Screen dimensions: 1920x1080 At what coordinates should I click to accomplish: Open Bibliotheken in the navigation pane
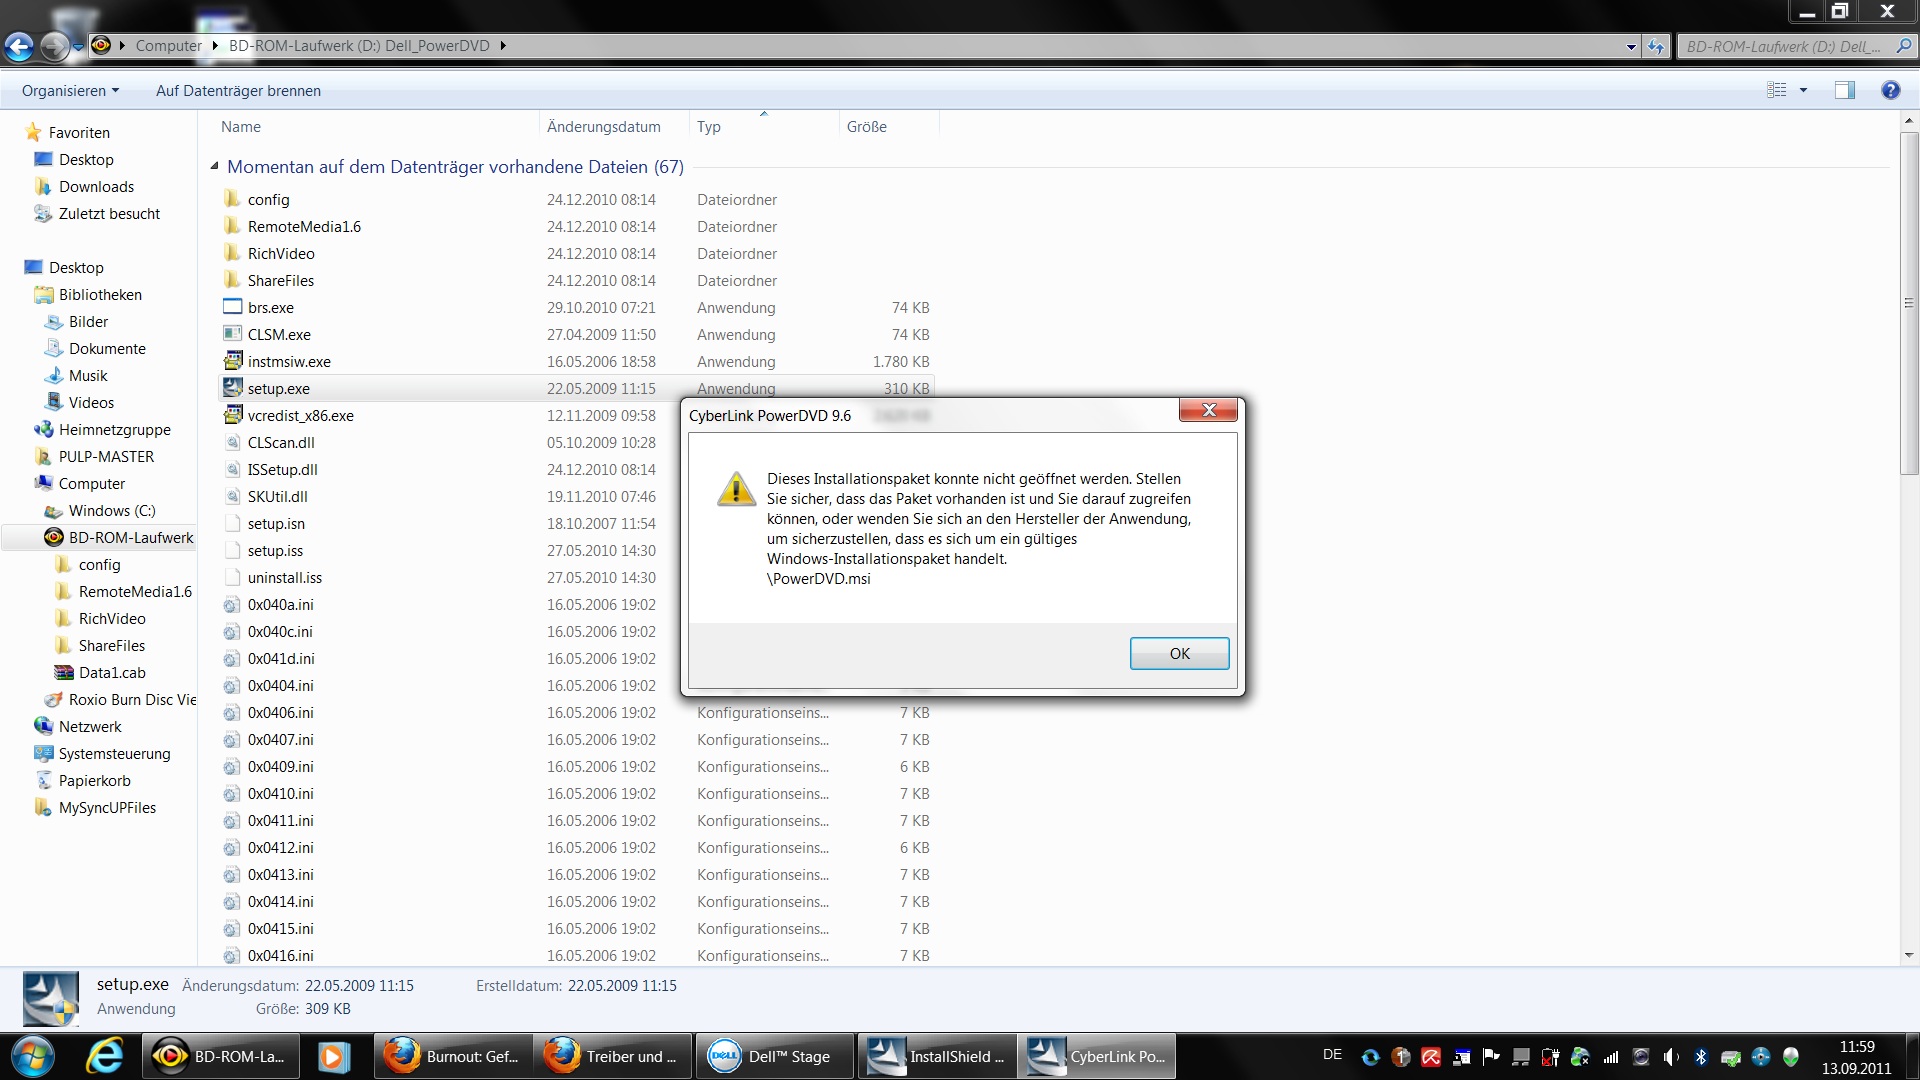click(x=100, y=294)
